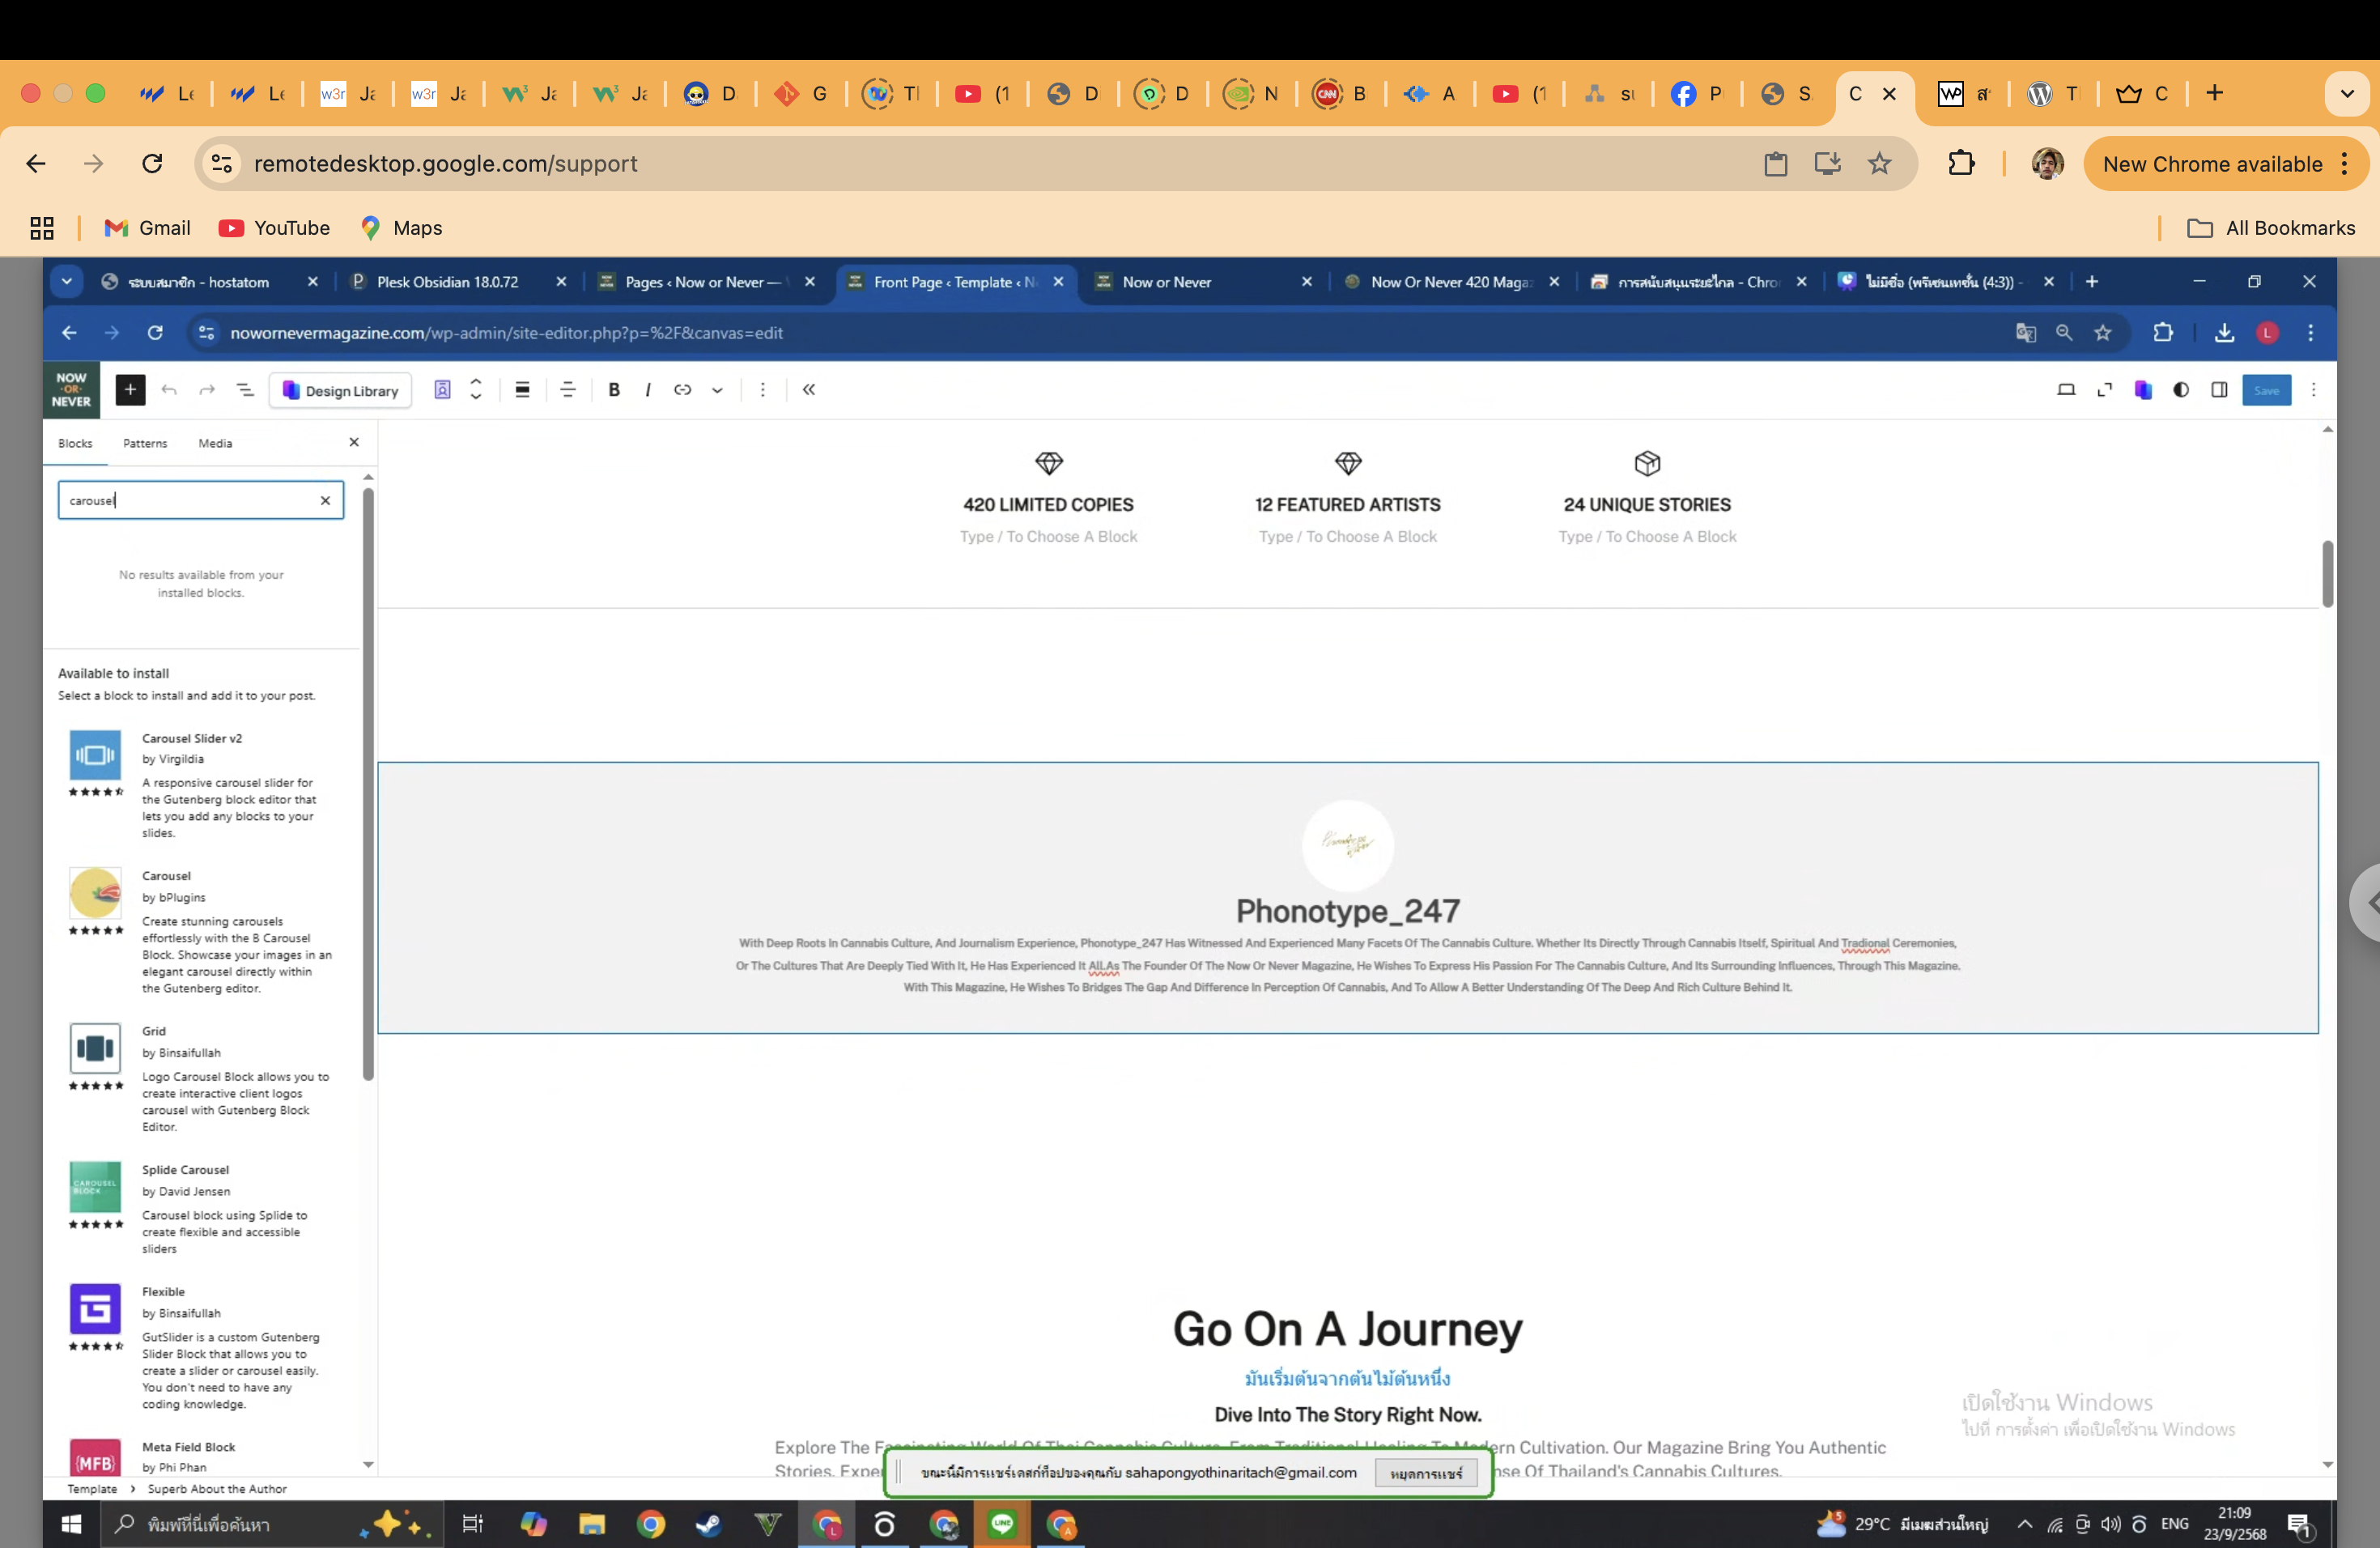The height and width of the screenshot is (1548, 2380).
Task: Insert a link with the link icon
Action: pyautogui.click(x=683, y=390)
